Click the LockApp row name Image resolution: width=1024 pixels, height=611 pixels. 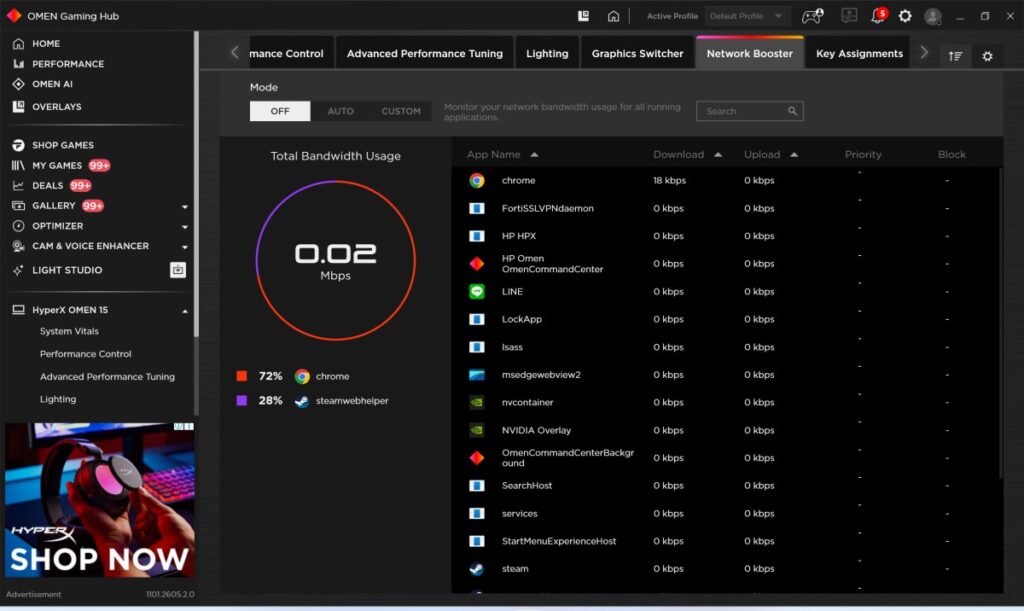click(522, 319)
